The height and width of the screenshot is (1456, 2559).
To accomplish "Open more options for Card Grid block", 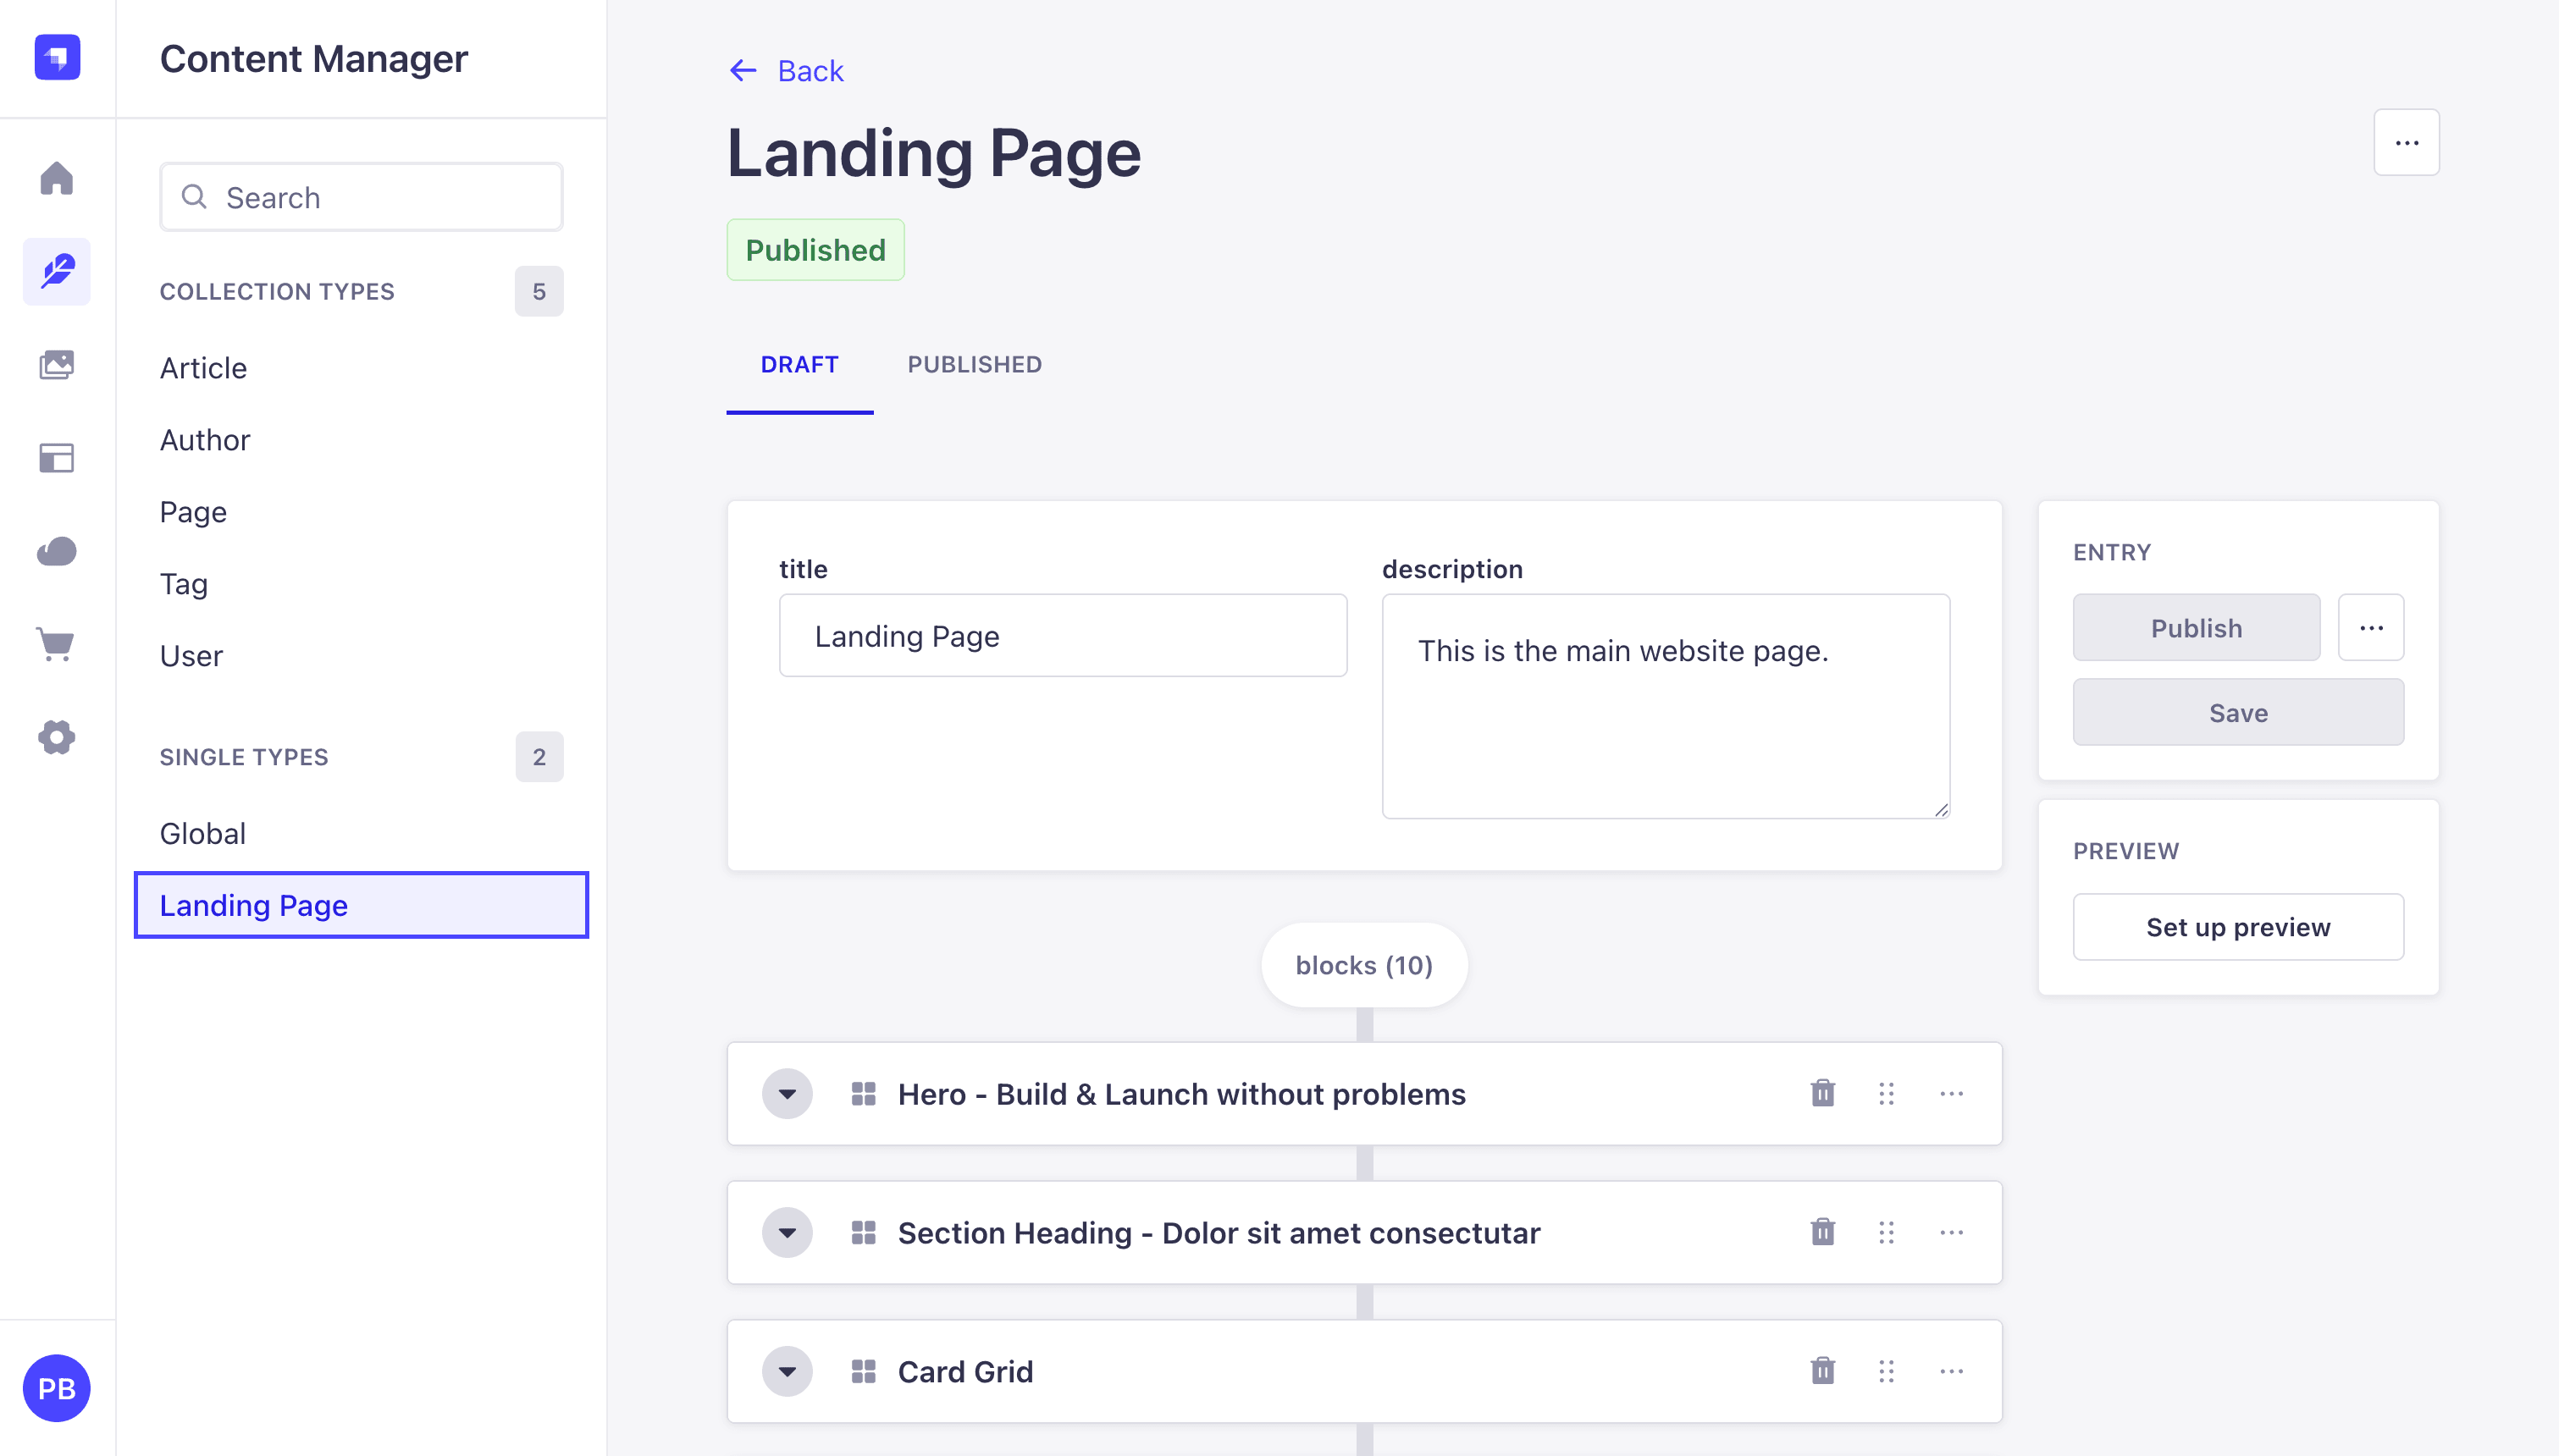I will tap(1951, 1371).
